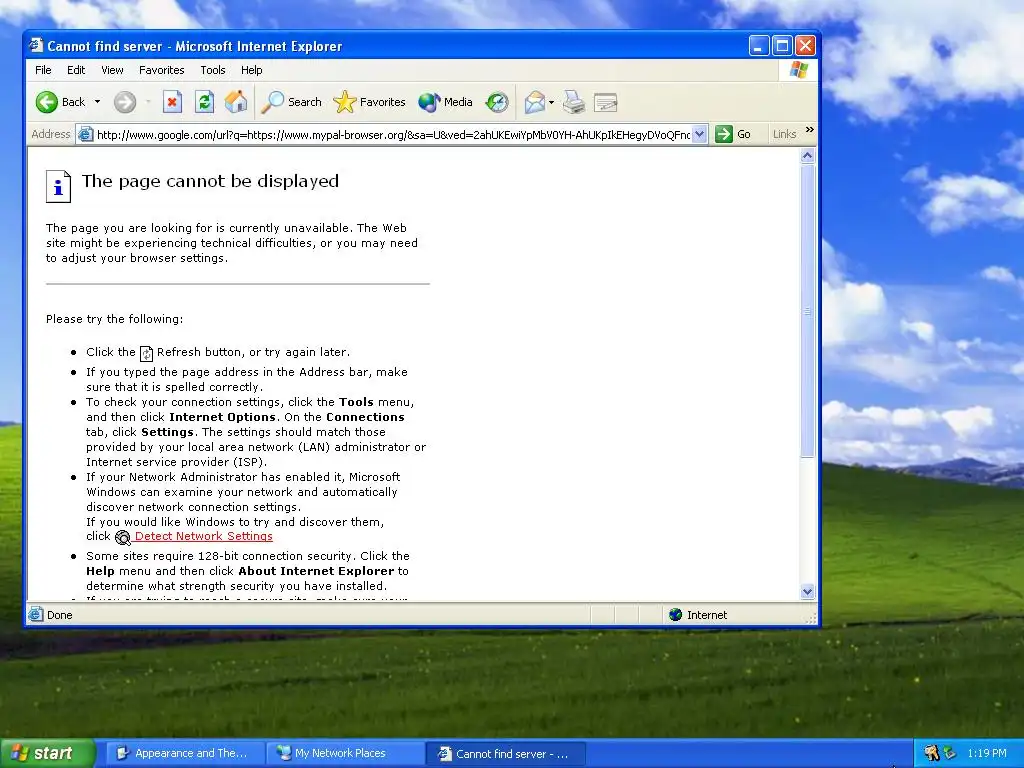Click the status bar resize grip
Viewport: 1024px width, 768px height.
[811, 617]
